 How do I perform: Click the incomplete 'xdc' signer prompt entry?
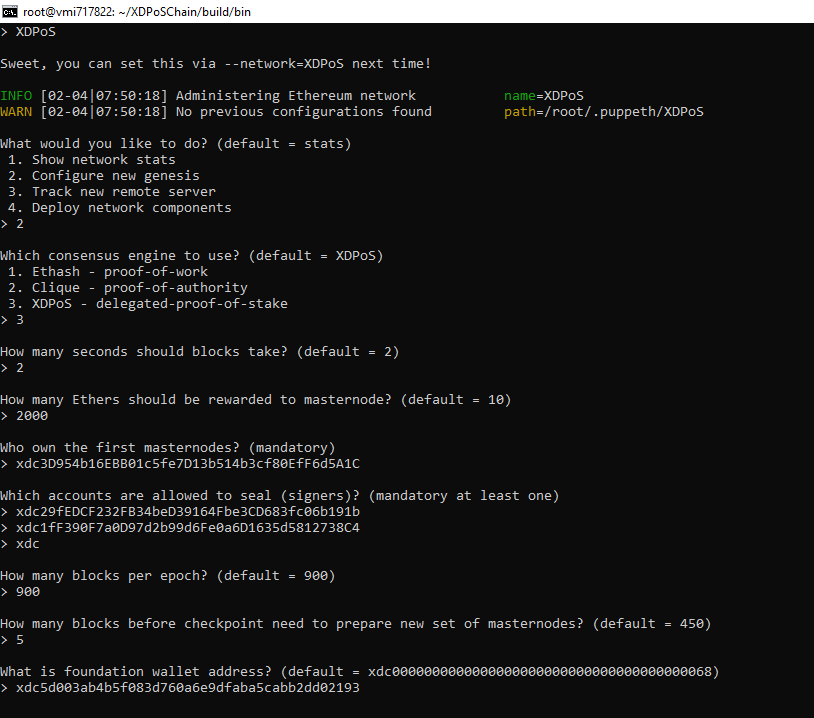(x=28, y=544)
